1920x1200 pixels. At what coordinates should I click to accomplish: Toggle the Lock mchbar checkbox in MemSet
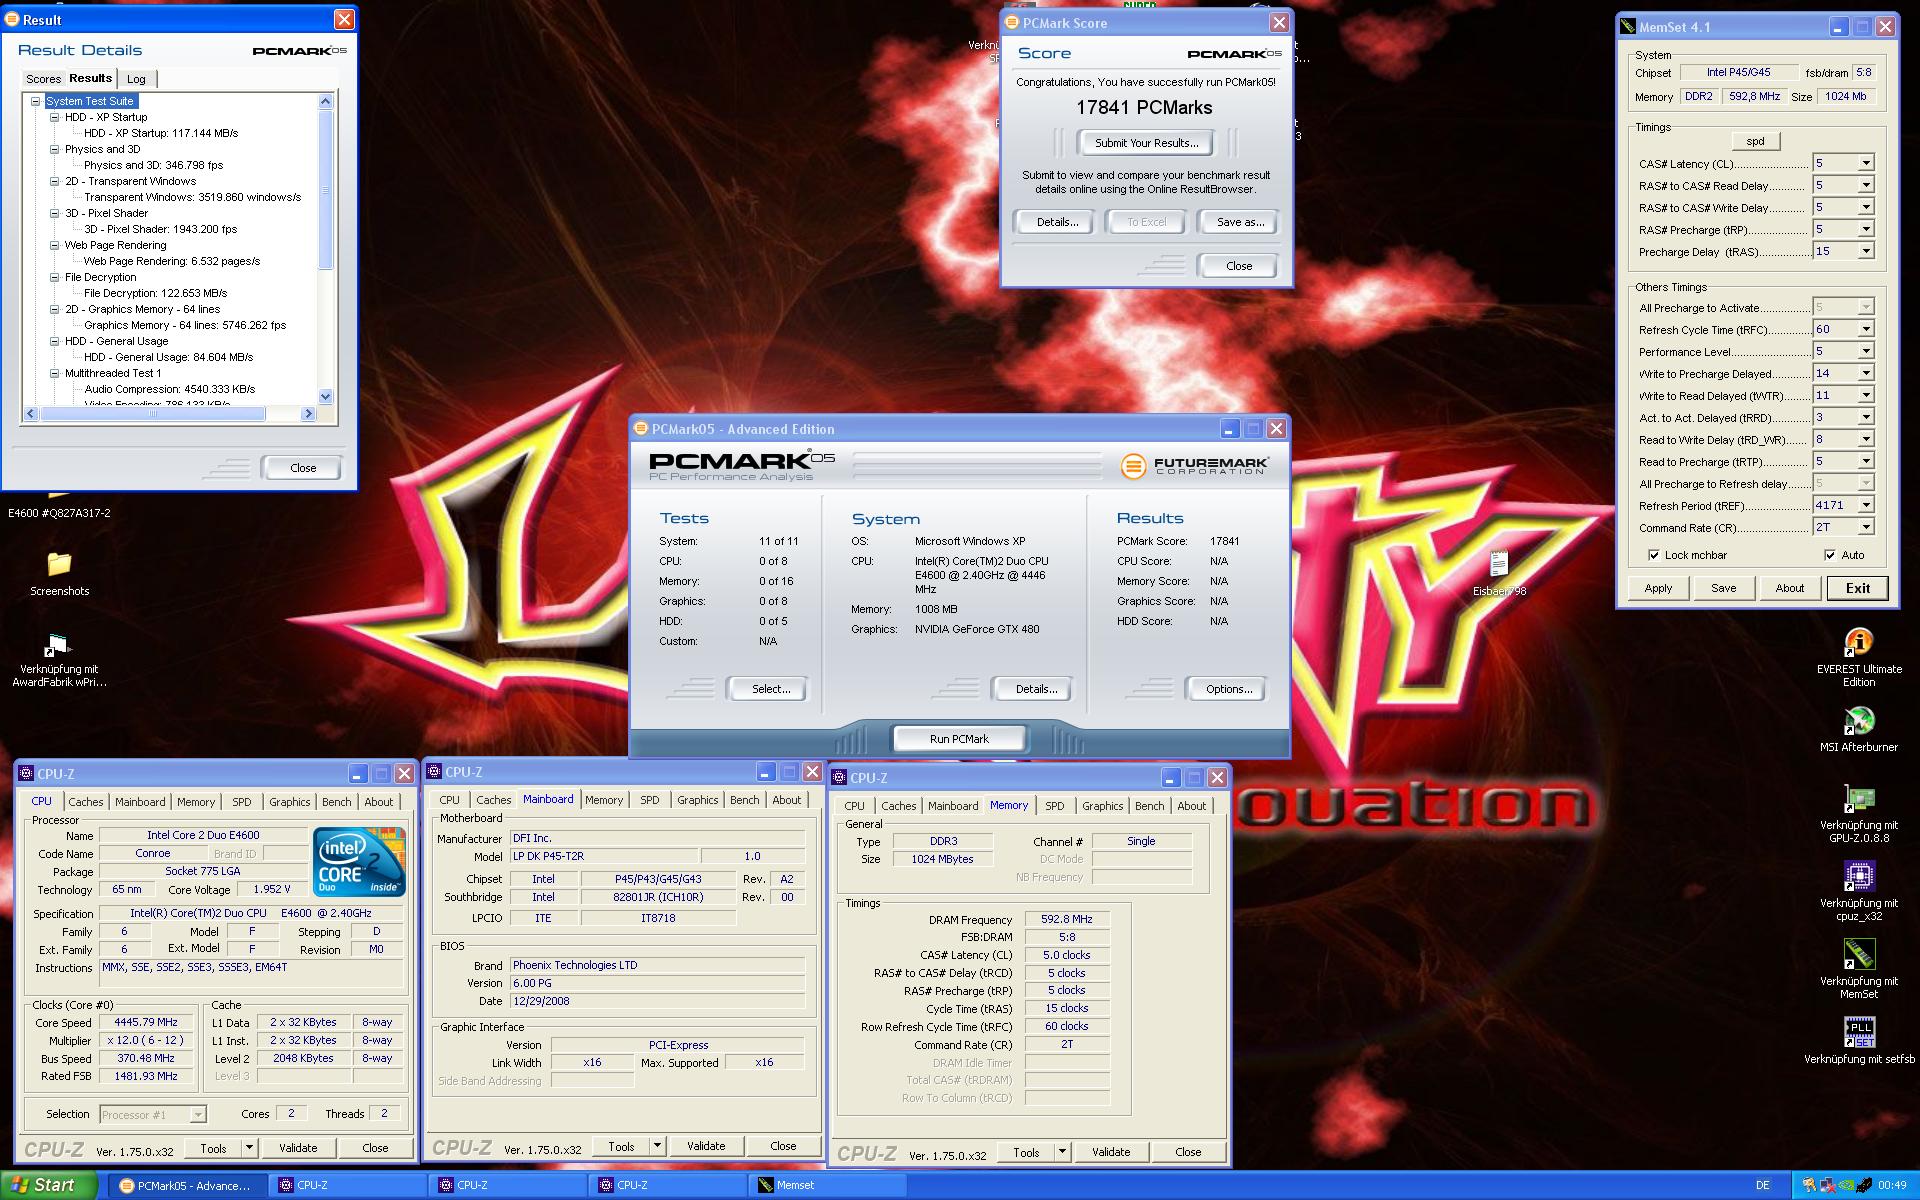click(x=1654, y=555)
